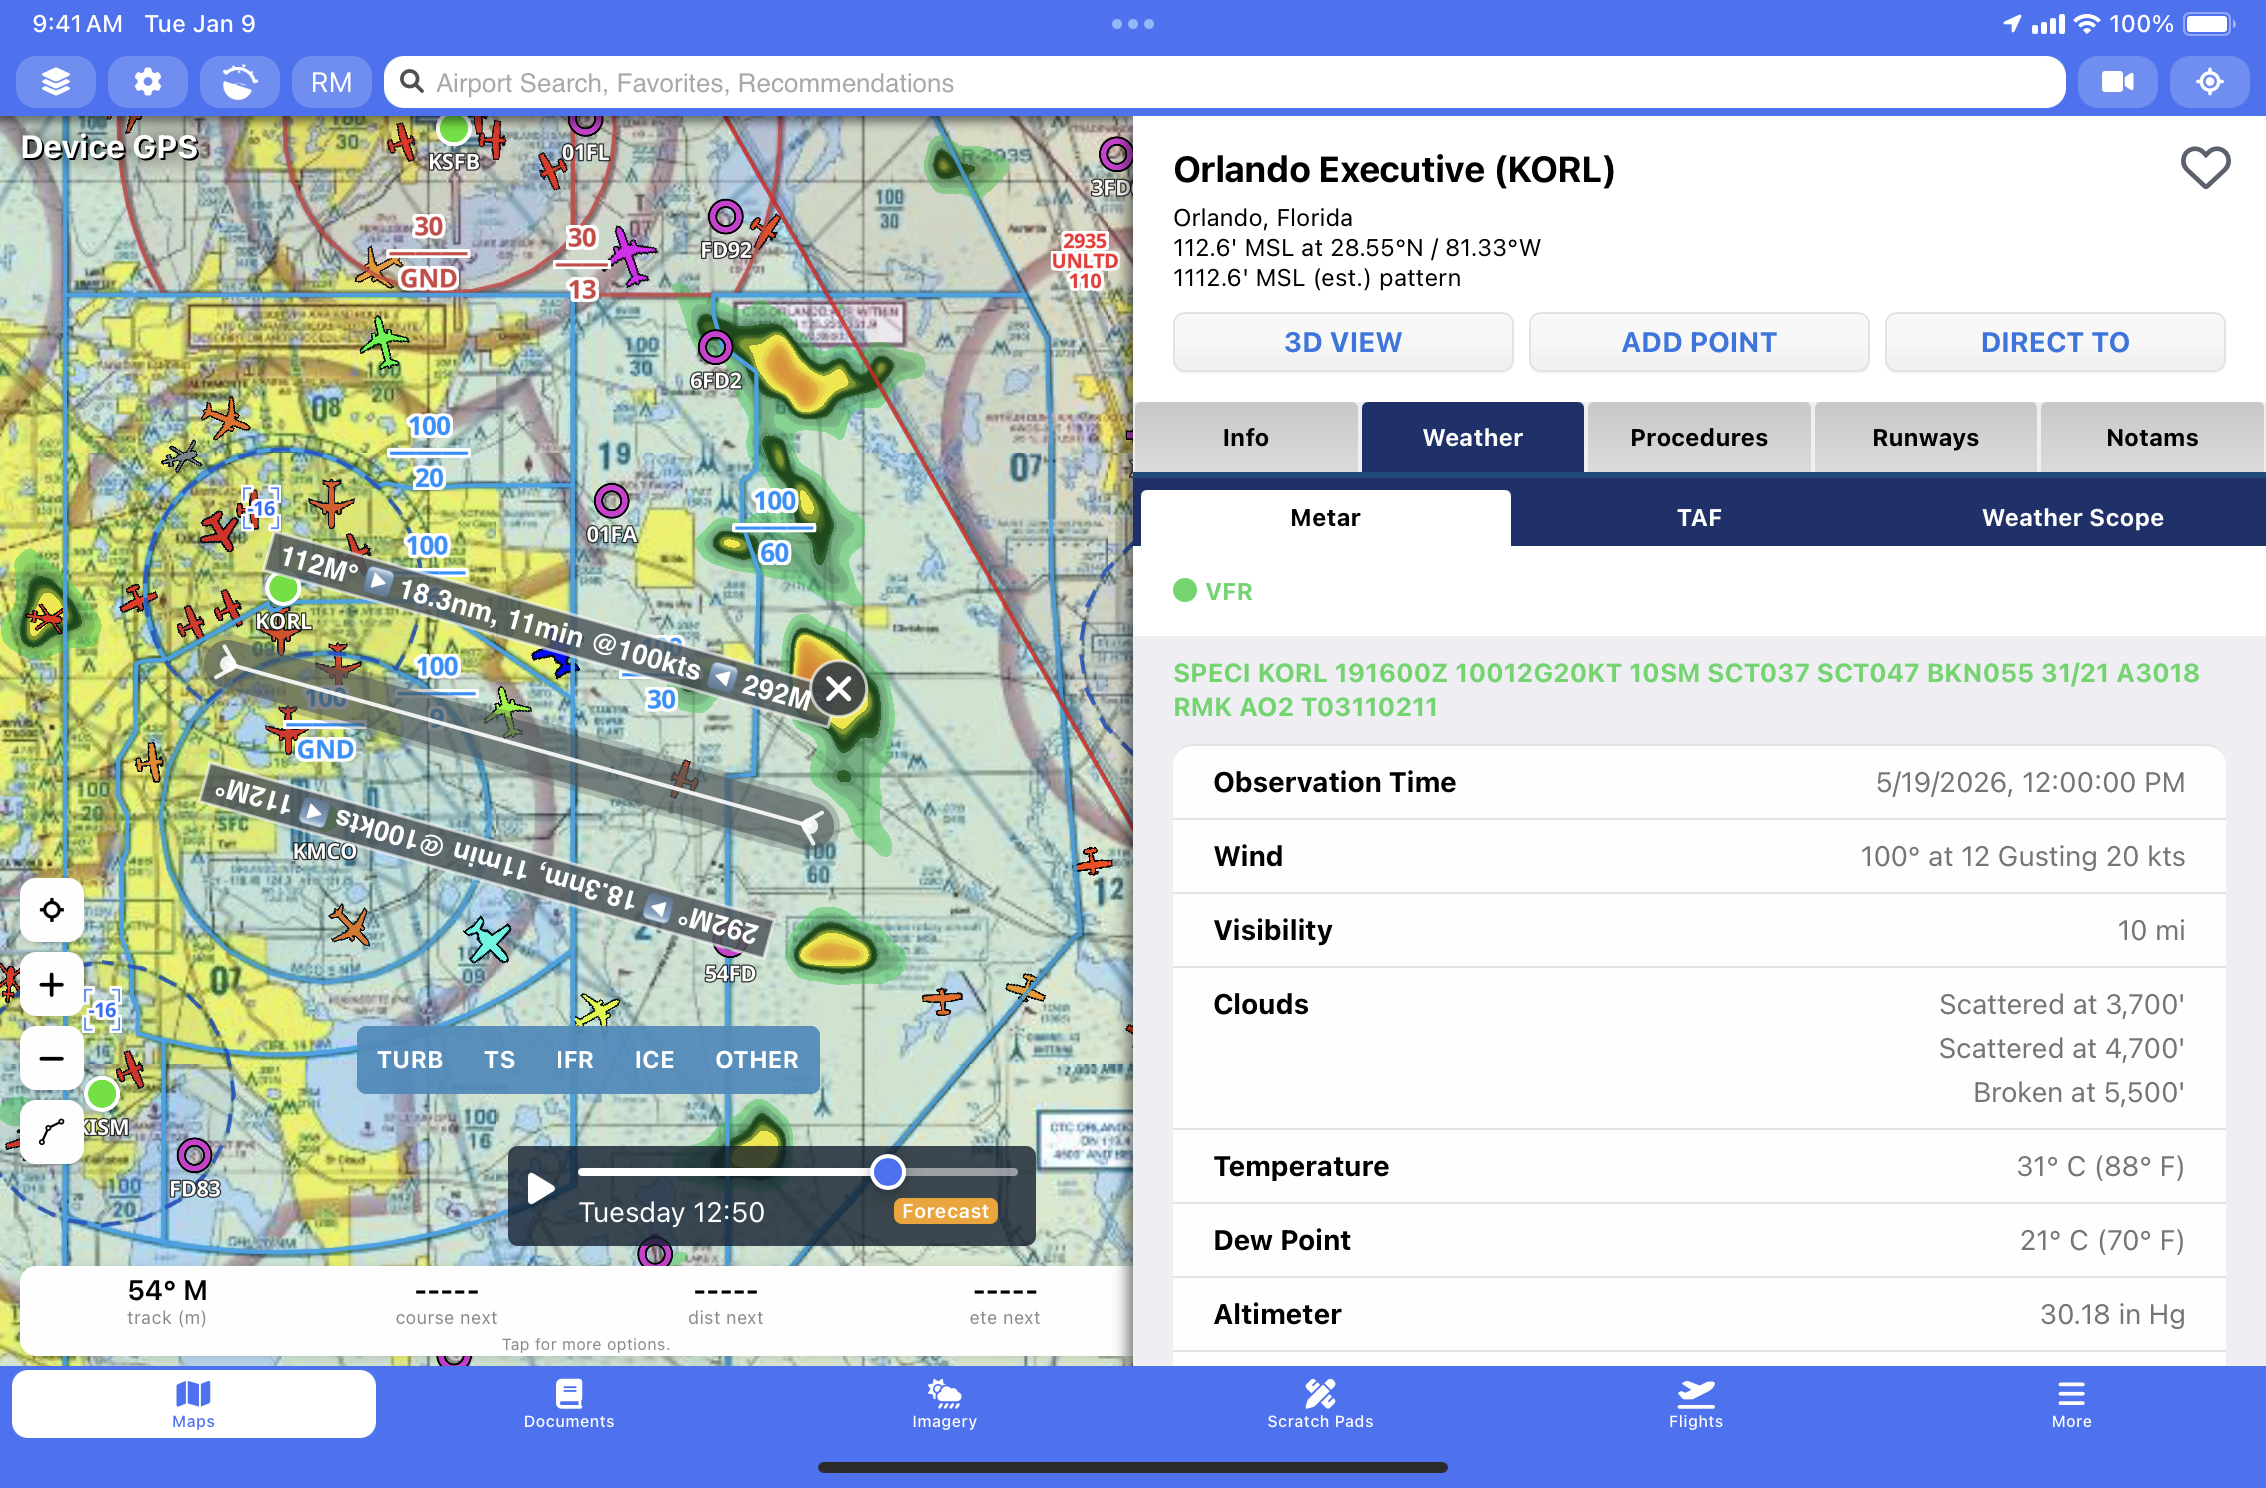
Task: Open 3D VIEW for Orlando Executive
Action: click(x=1343, y=342)
